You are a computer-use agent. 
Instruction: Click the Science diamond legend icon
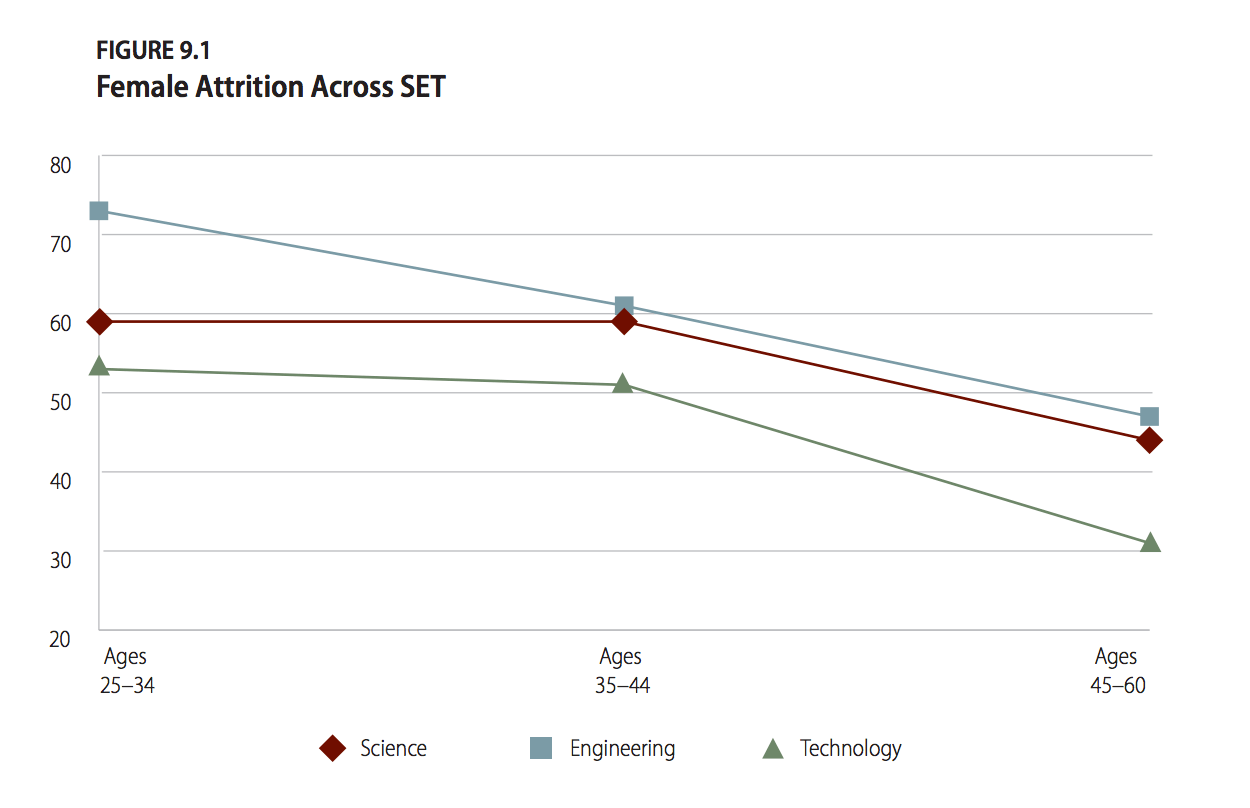click(x=332, y=748)
